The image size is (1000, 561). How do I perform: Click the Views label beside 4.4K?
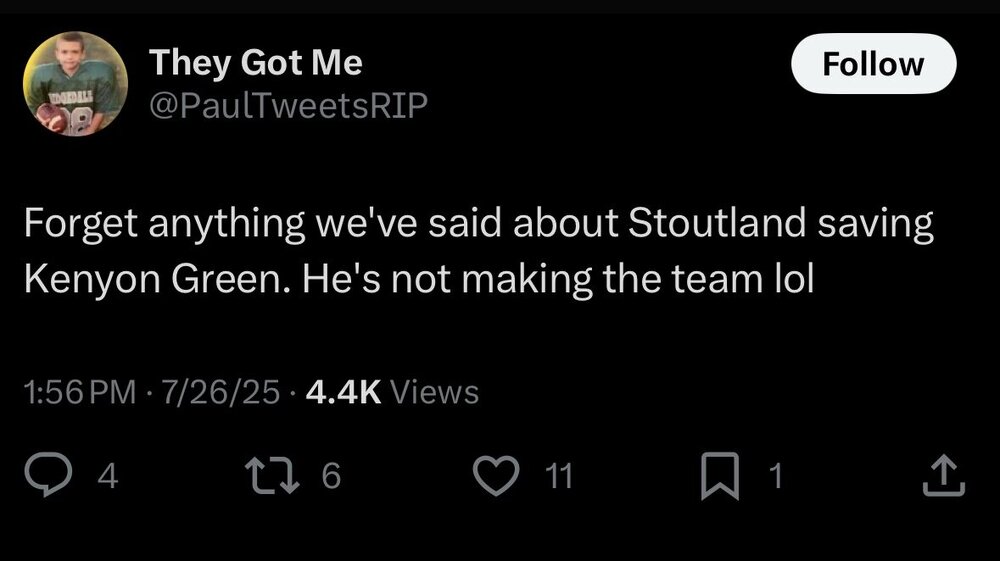pyautogui.click(x=434, y=393)
